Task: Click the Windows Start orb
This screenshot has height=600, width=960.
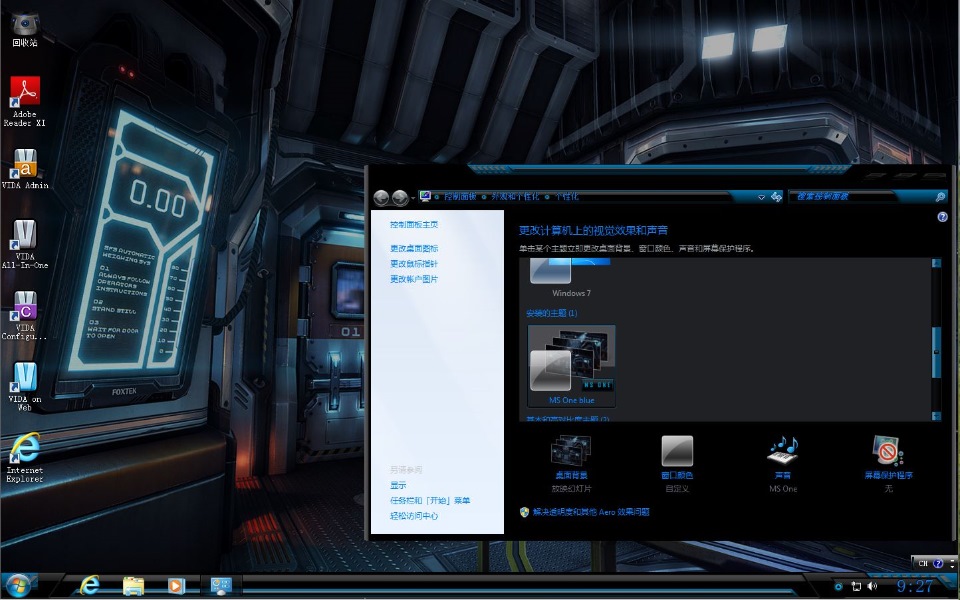Action: (18, 587)
